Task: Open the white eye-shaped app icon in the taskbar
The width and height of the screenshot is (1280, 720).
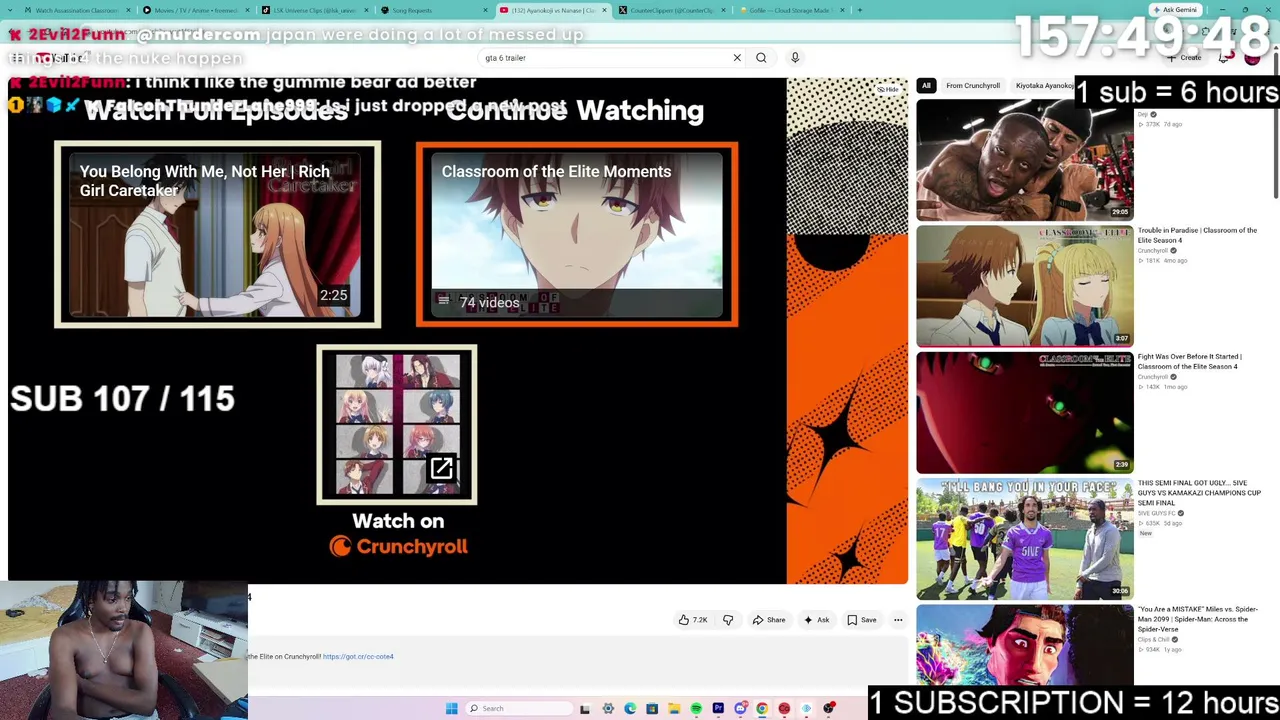Action: coord(806,709)
